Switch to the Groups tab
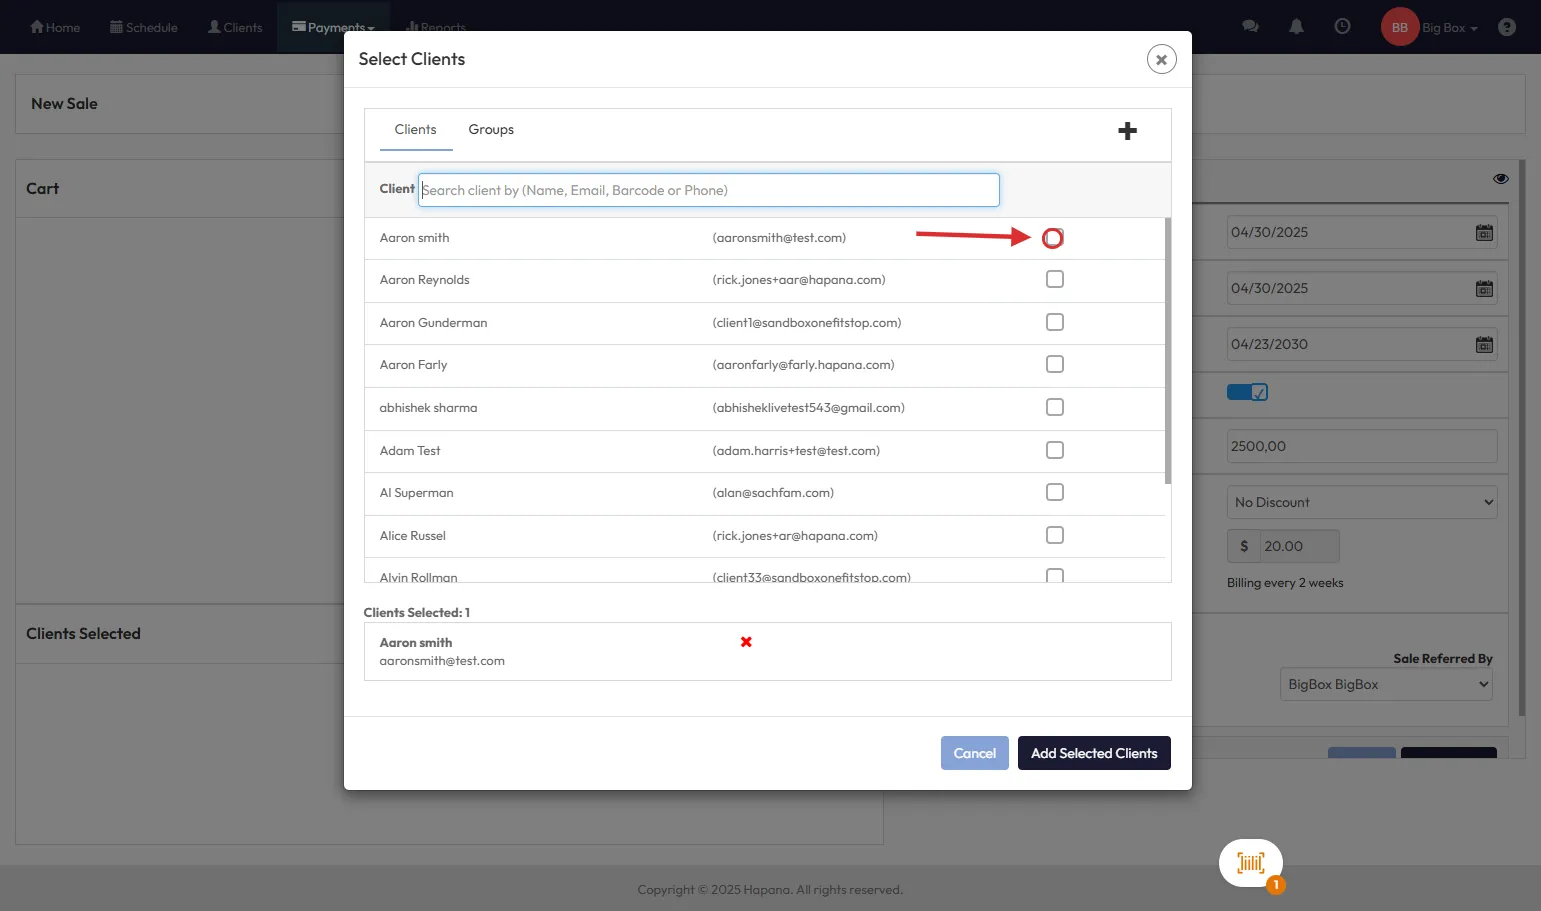This screenshot has height=911, width=1541. point(491,130)
